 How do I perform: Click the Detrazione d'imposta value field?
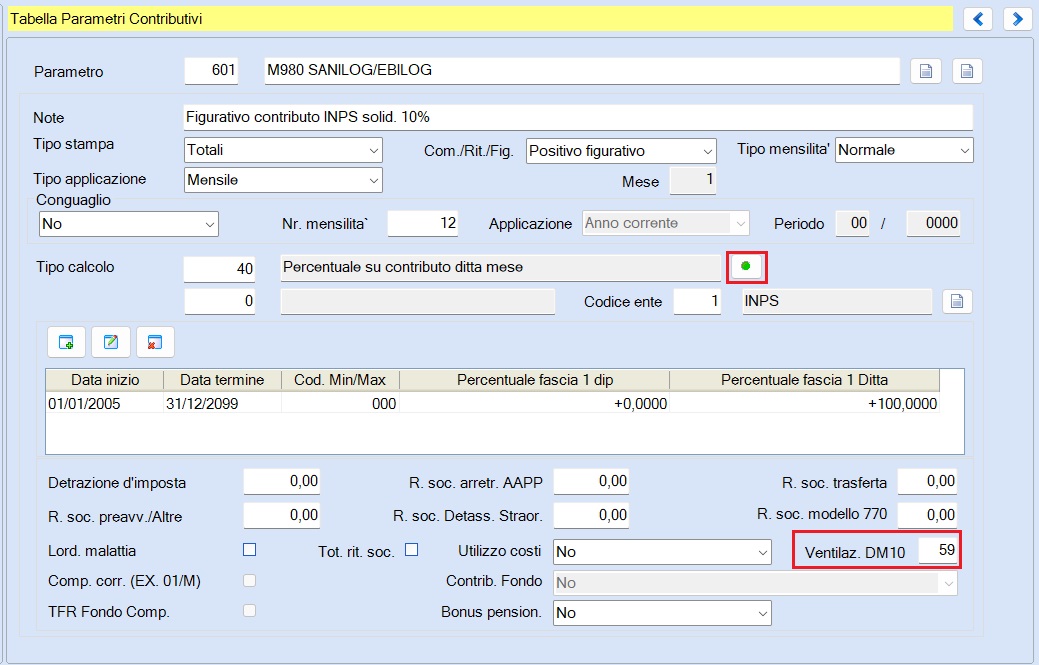coord(282,482)
